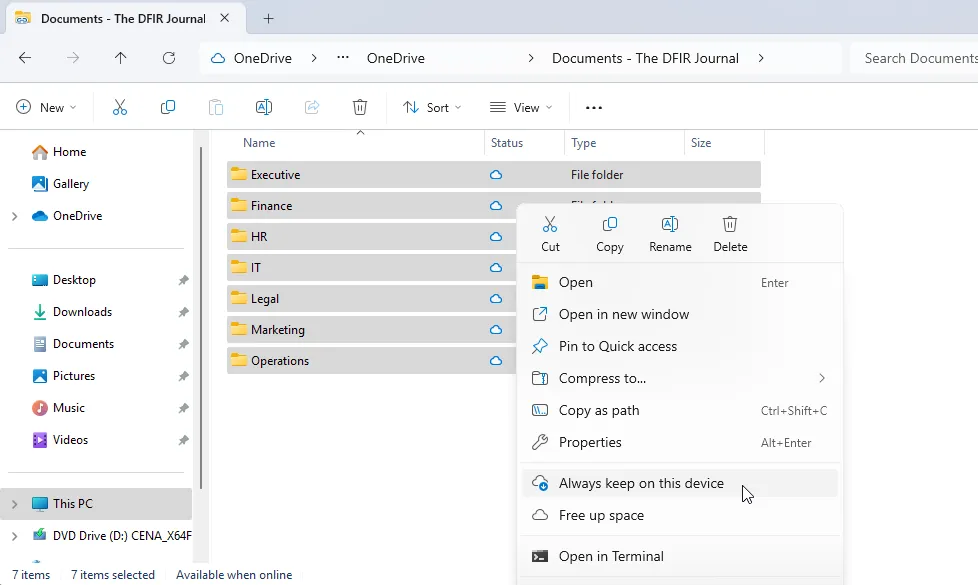The width and height of the screenshot is (978, 585).
Task: Click the toolbar Delete trash icon
Action: tap(360, 107)
